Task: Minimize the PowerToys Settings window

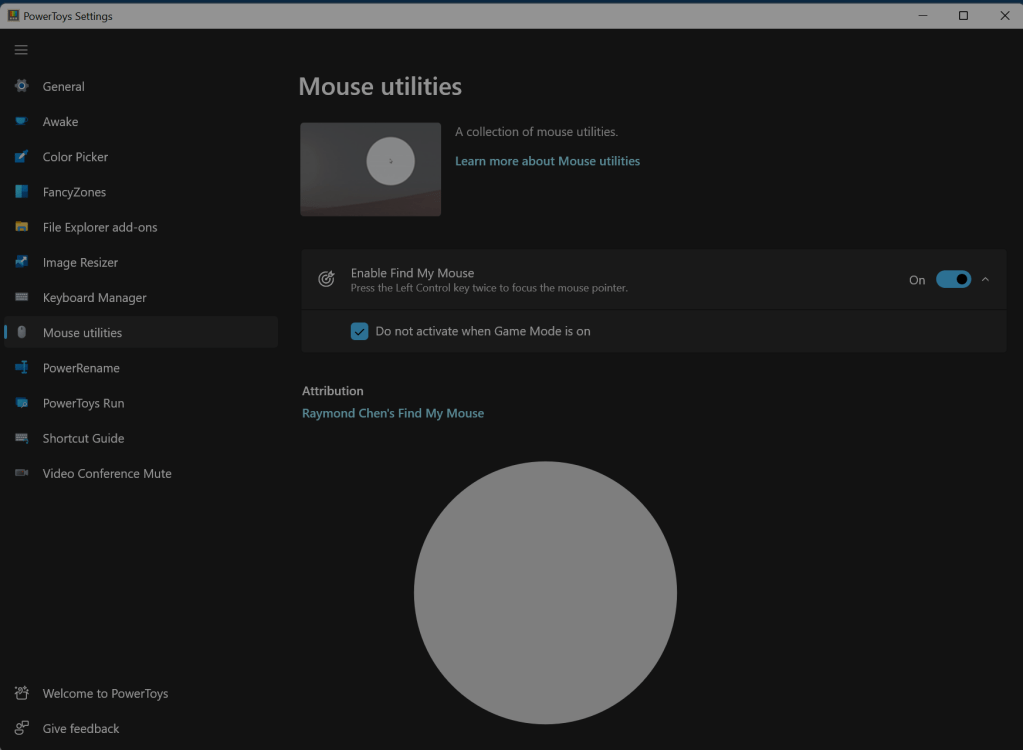Action: (923, 16)
